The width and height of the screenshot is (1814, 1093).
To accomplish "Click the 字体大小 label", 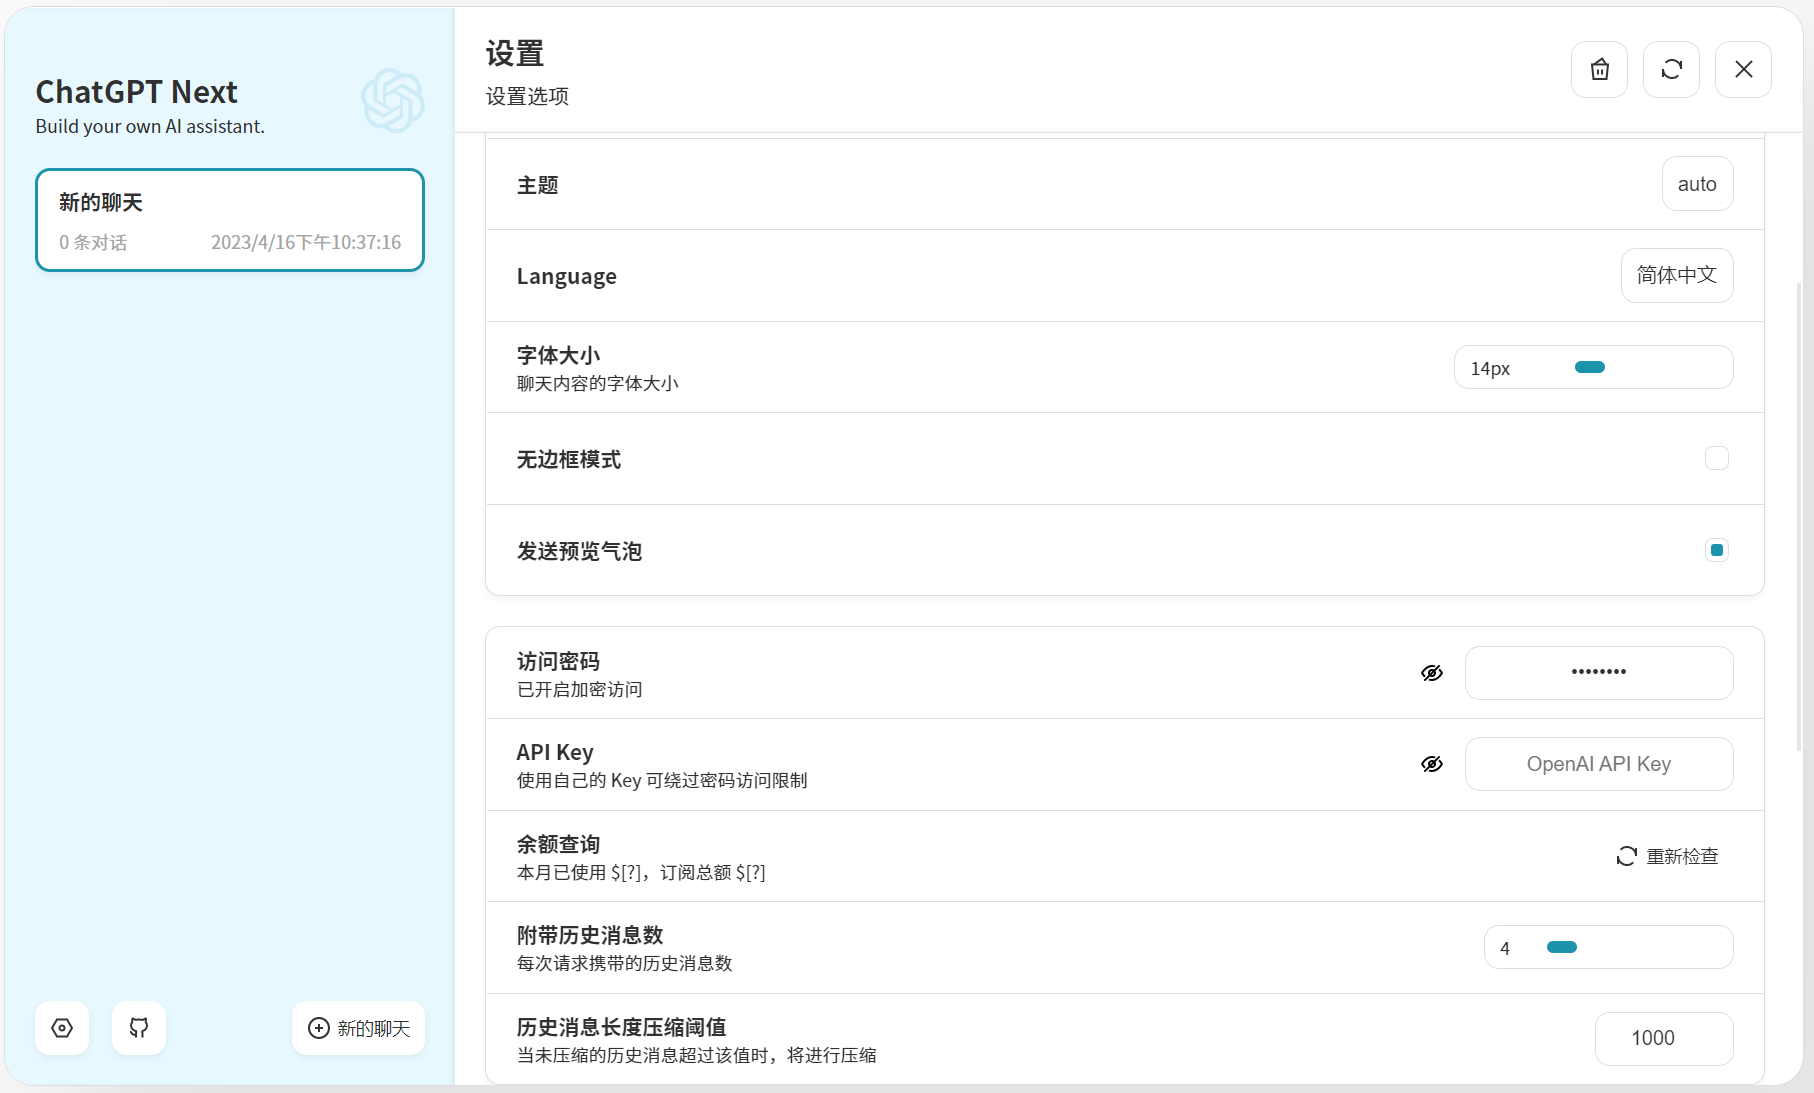I will tap(558, 355).
